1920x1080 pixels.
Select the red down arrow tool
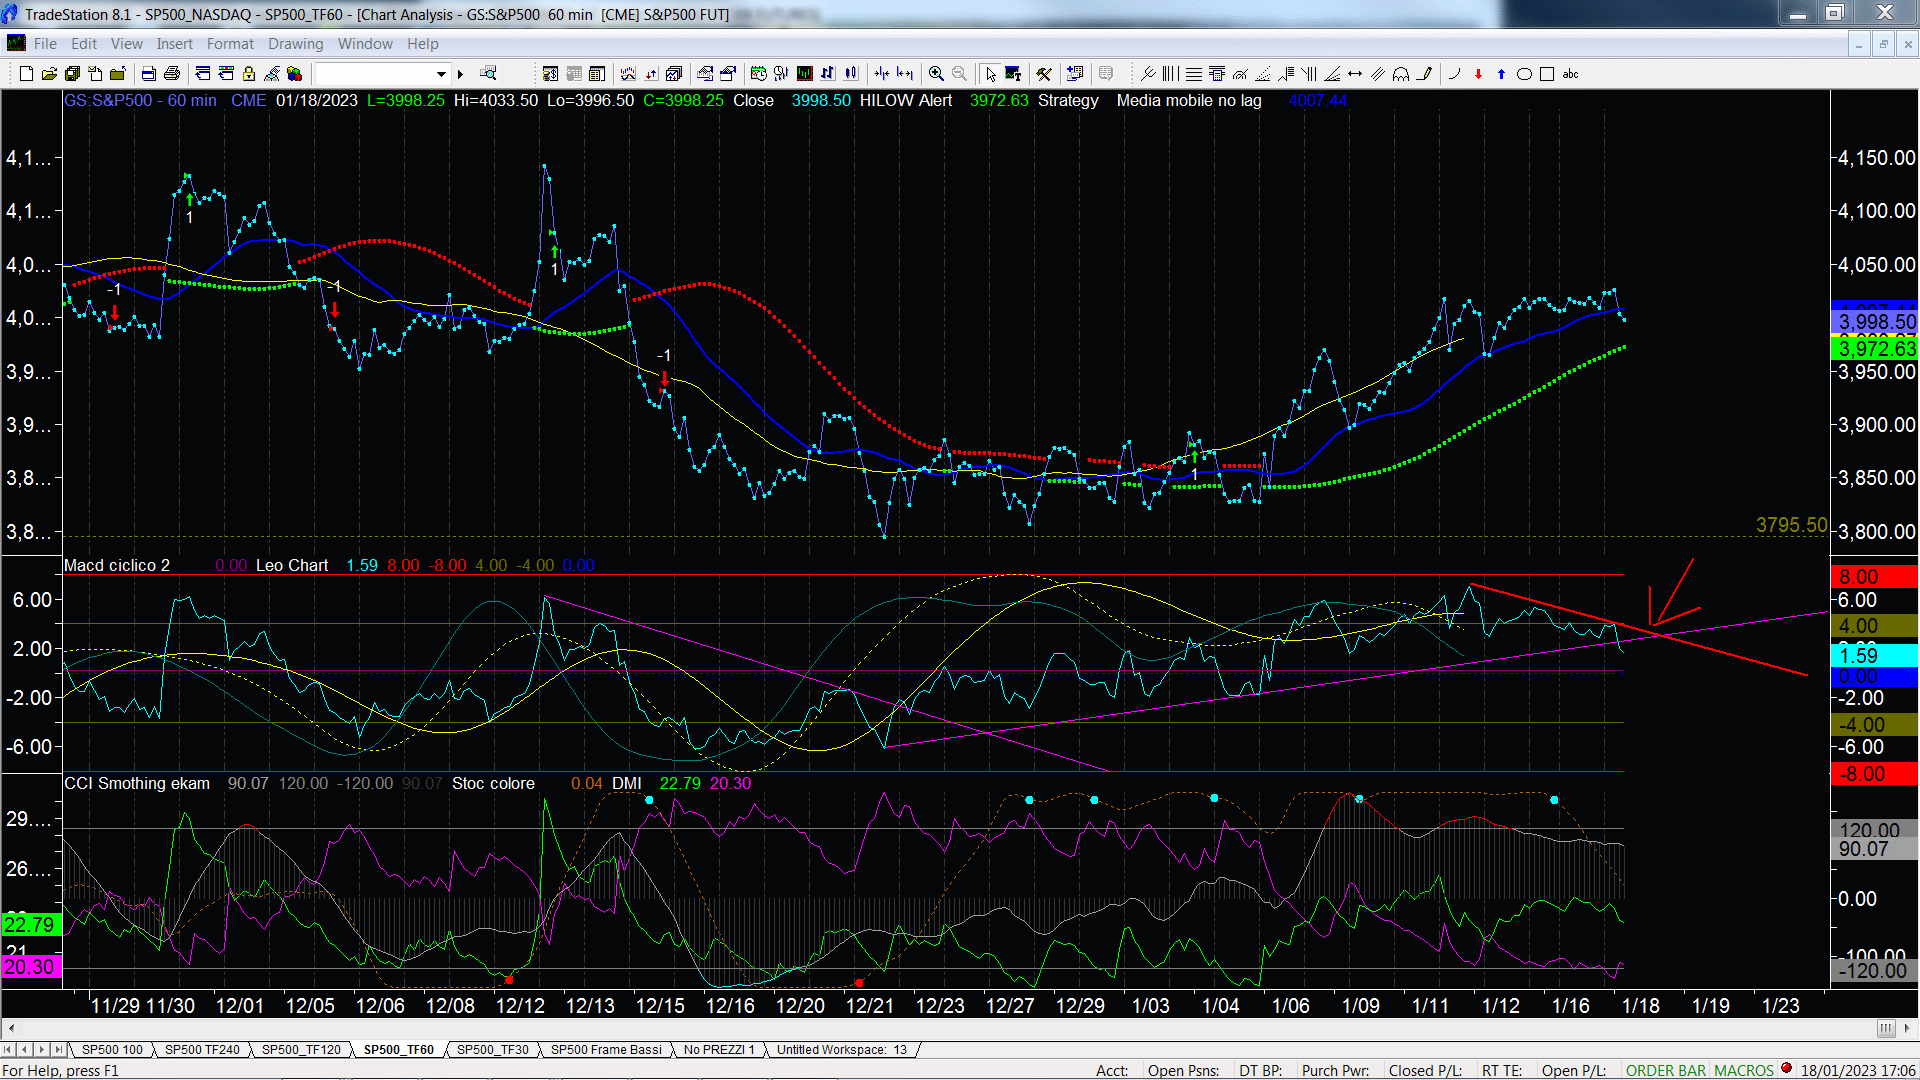(1478, 74)
